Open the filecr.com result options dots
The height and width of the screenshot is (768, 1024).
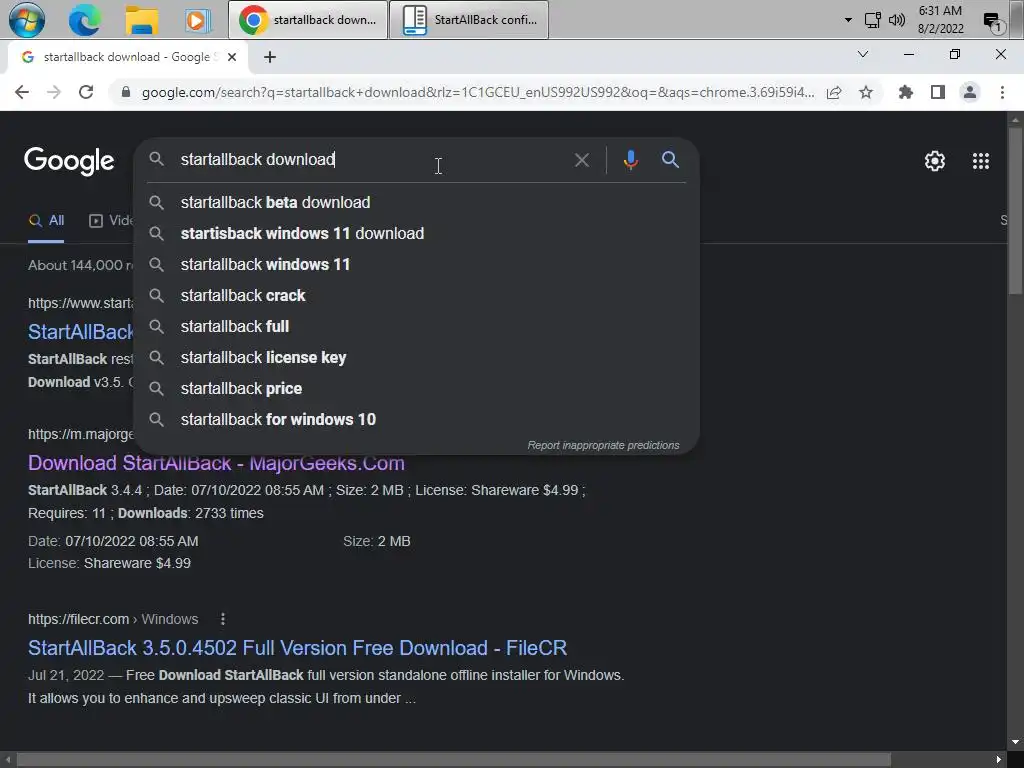[223, 618]
